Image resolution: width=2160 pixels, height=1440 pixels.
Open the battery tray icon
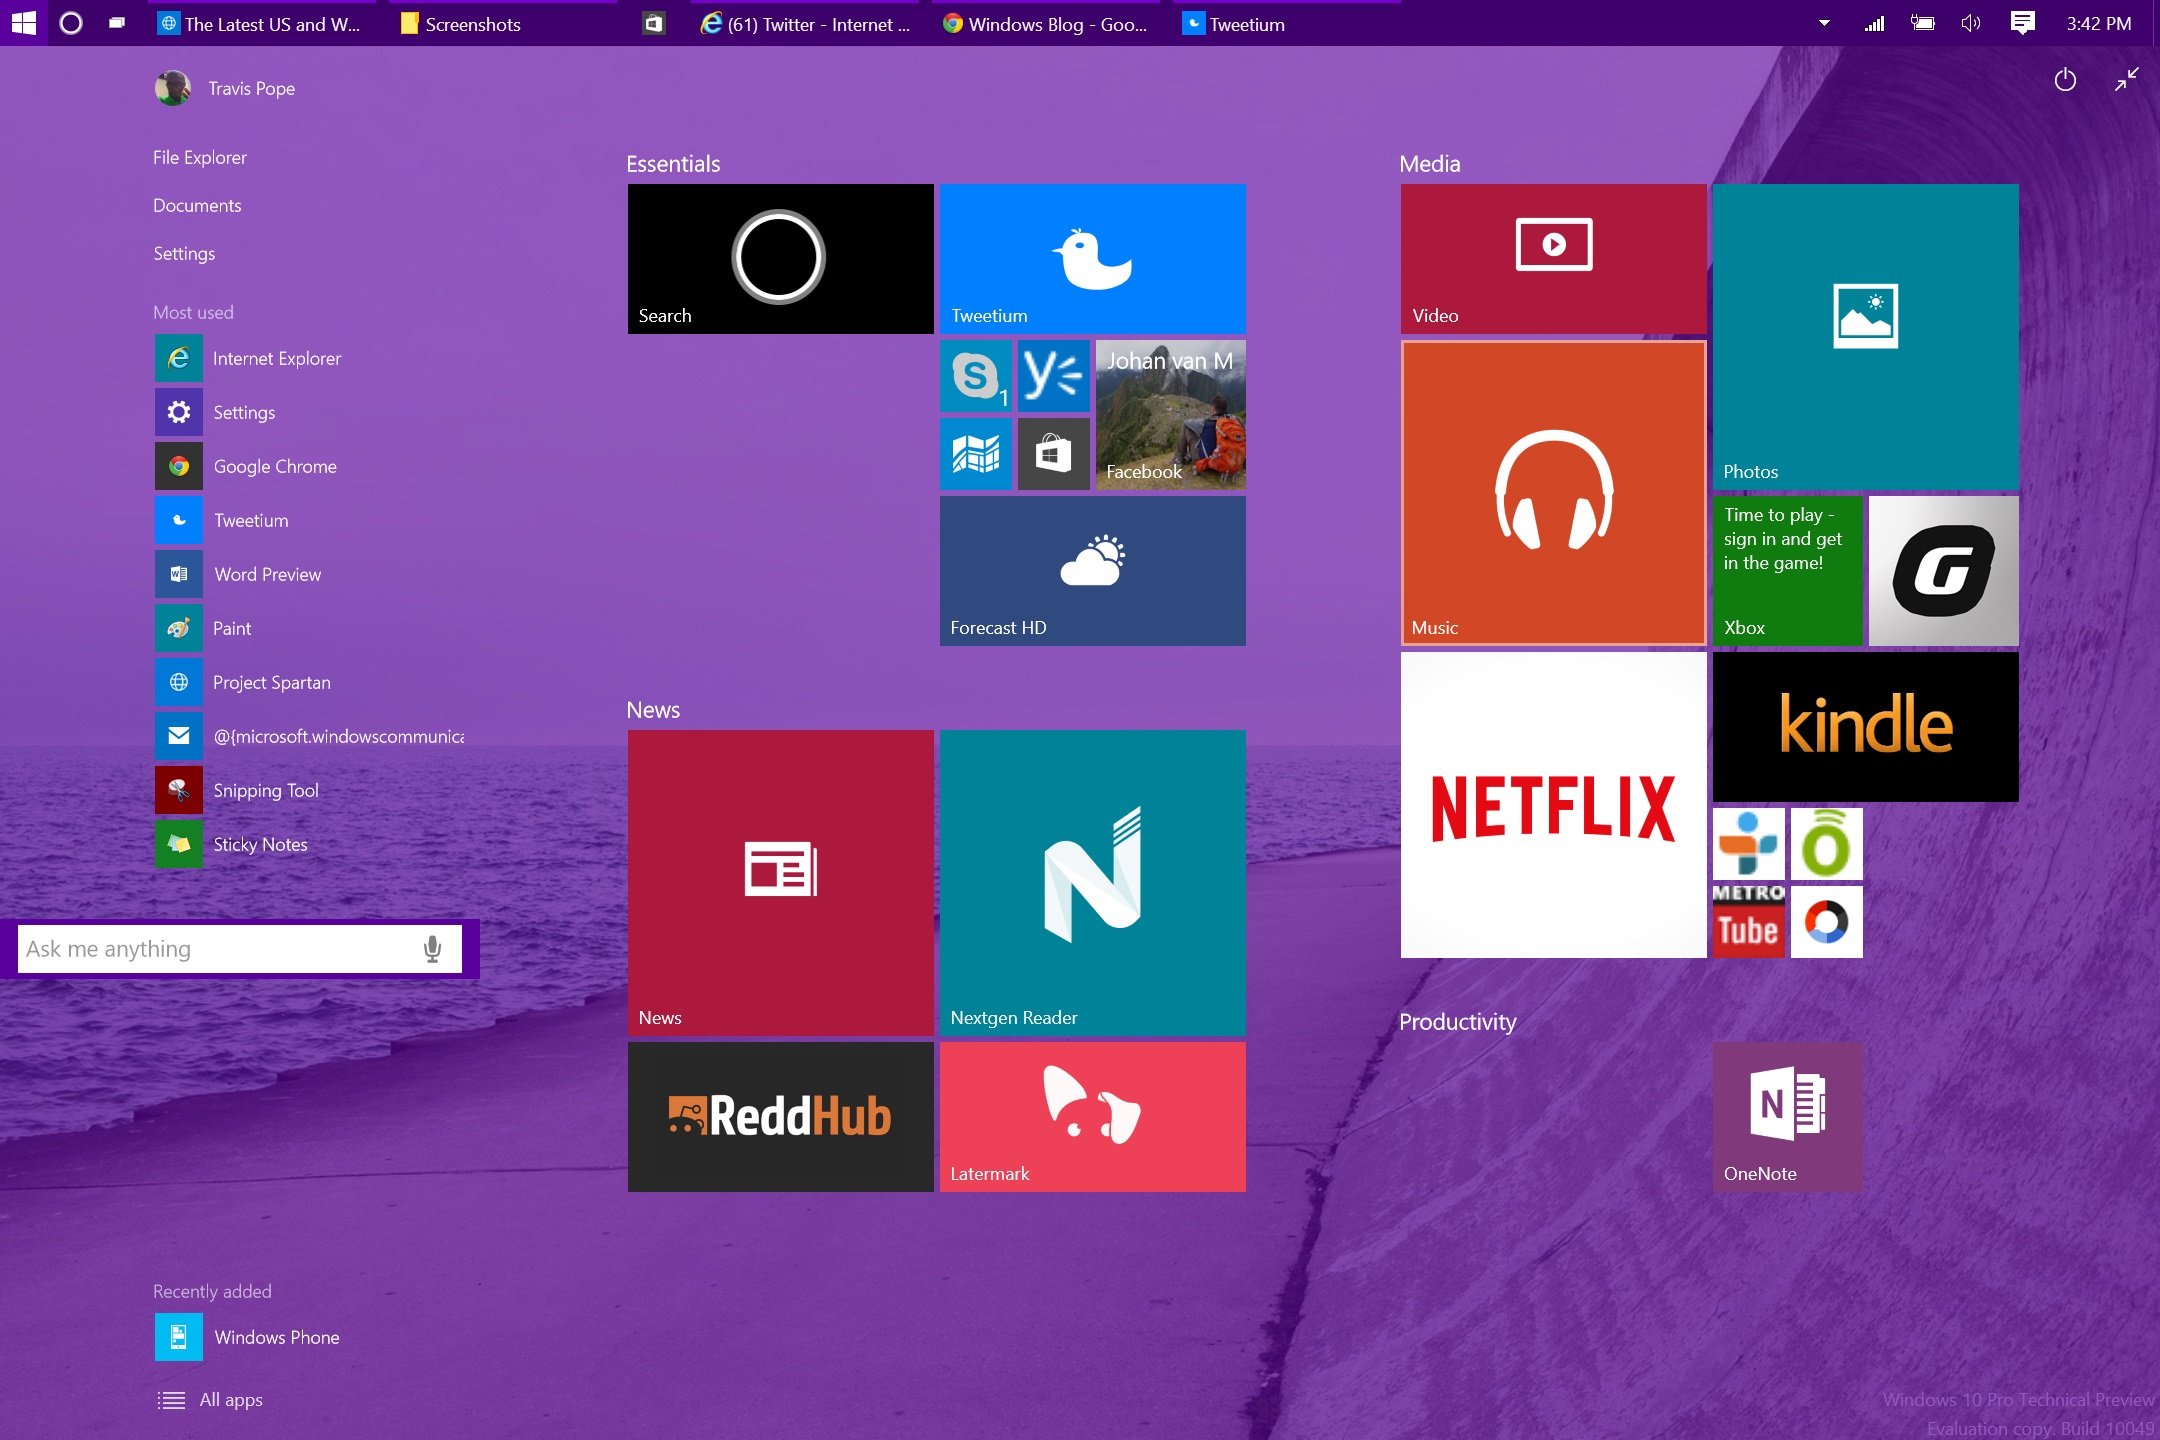[x=1922, y=23]
